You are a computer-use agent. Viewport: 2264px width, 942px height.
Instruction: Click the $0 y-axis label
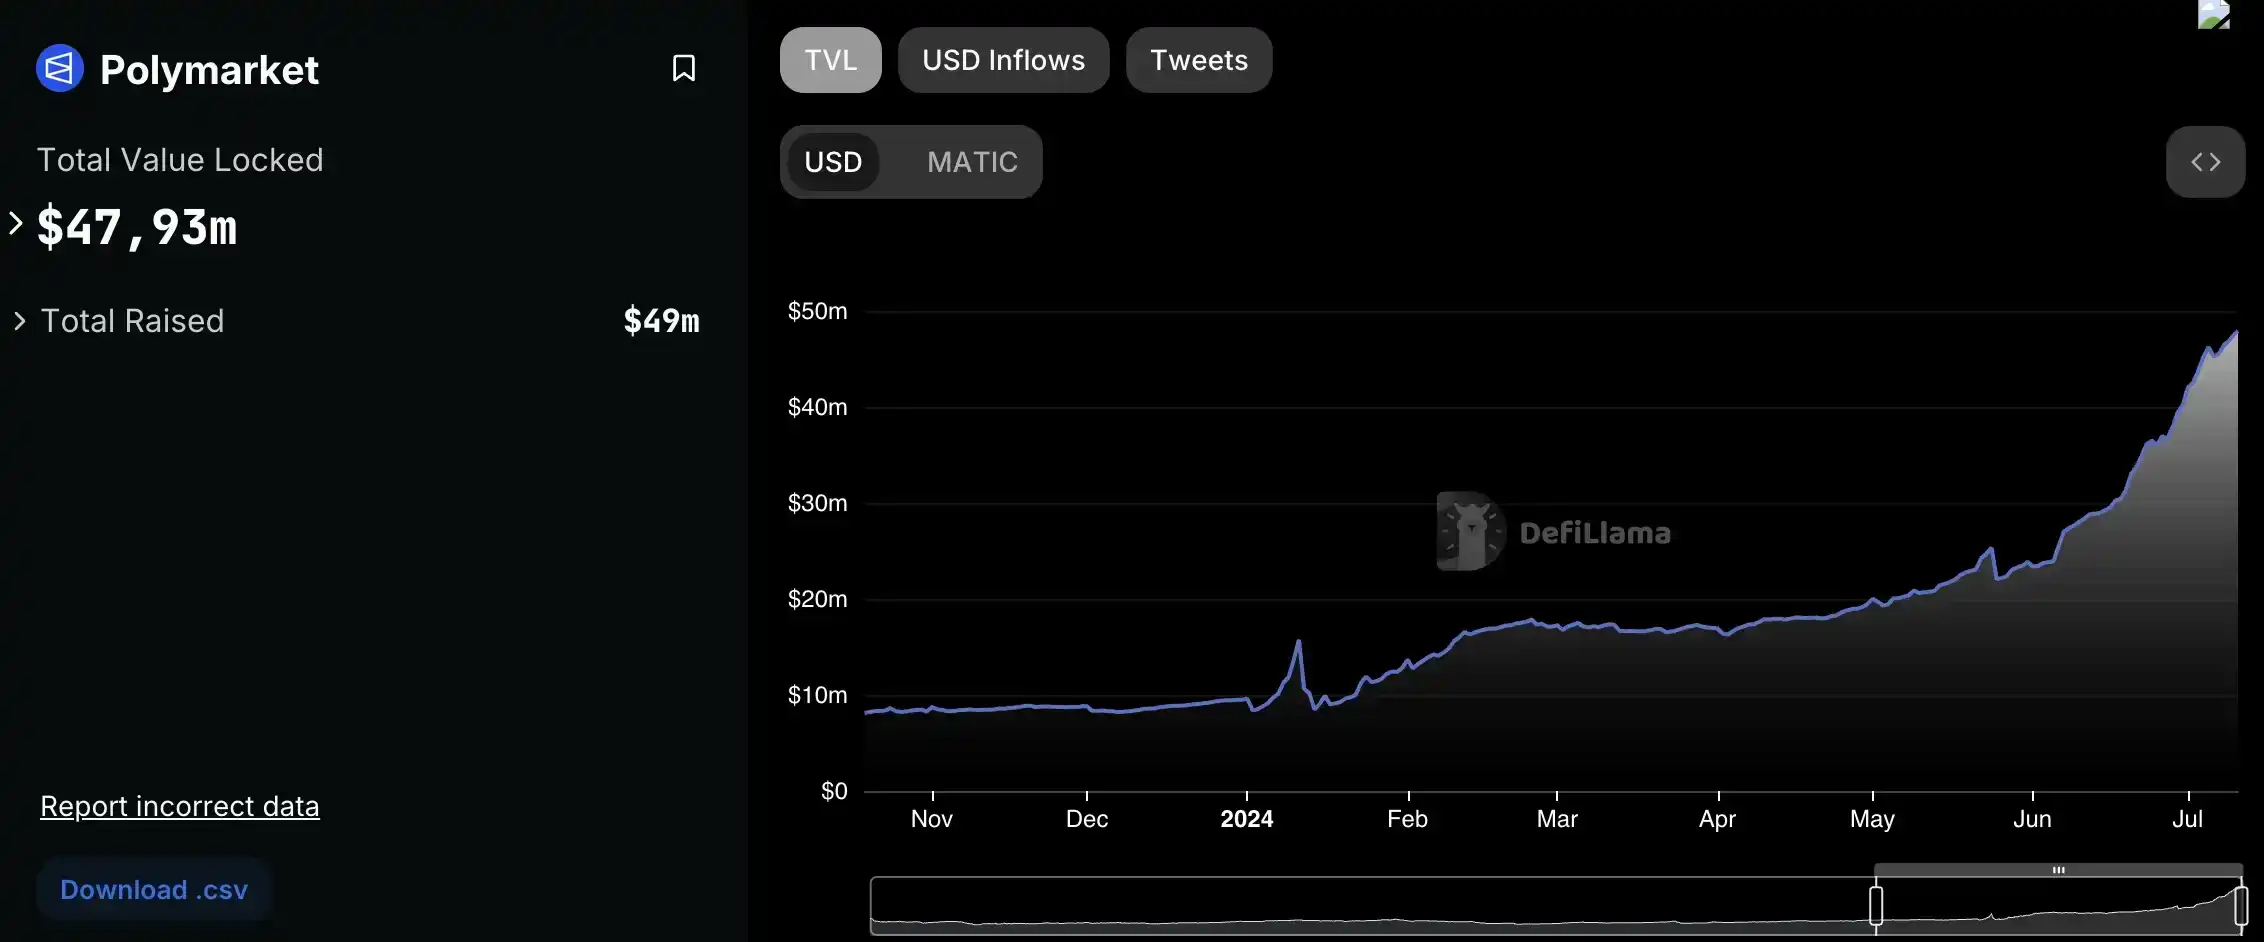tap(834, 791)
